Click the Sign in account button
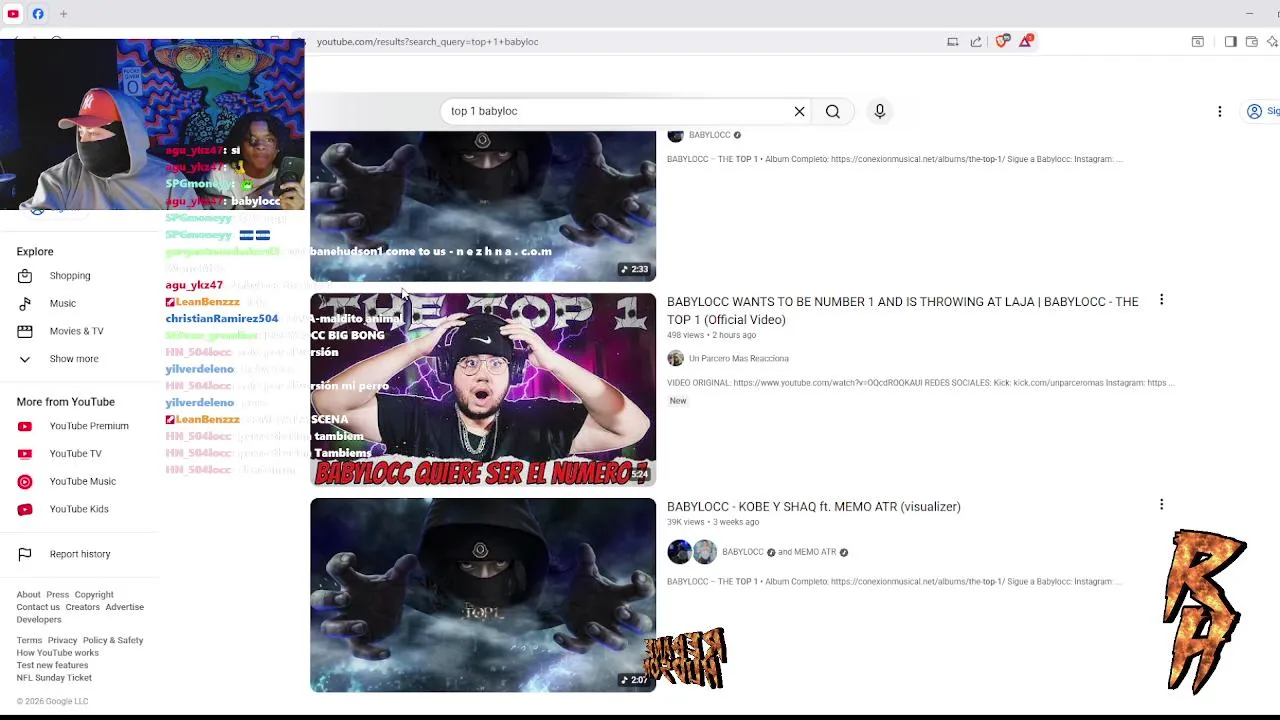The width and height of the screenshot is (1280, 720). 1262,111
